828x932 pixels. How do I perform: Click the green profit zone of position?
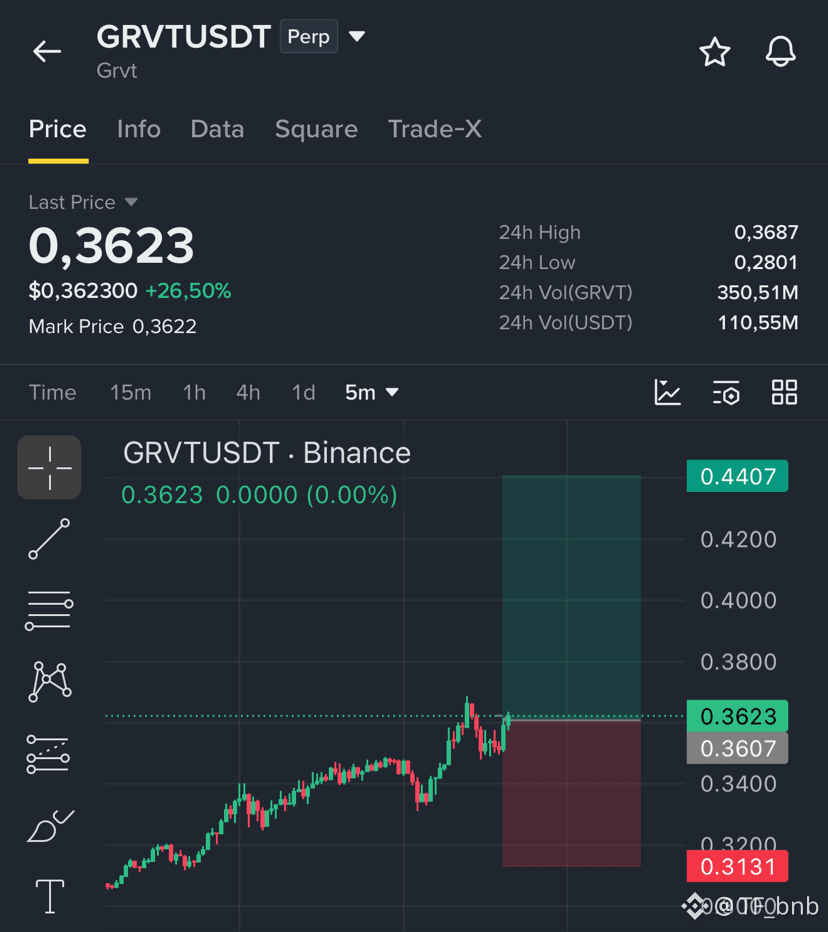(571, 597)
